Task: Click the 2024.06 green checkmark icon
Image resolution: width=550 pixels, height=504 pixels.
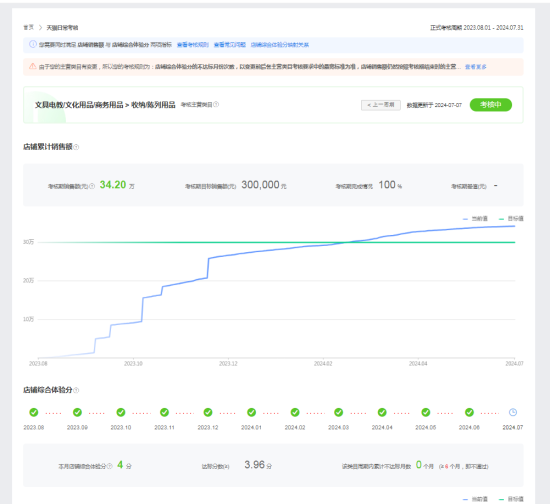Action: pos(469,412)
